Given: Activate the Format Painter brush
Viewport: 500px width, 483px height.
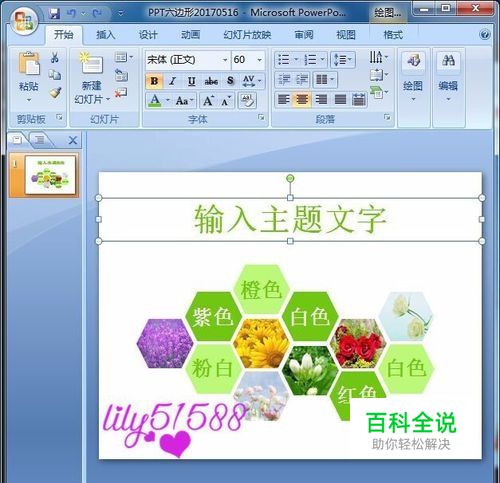Looking at the screenshot, I should tap(55, 92).
